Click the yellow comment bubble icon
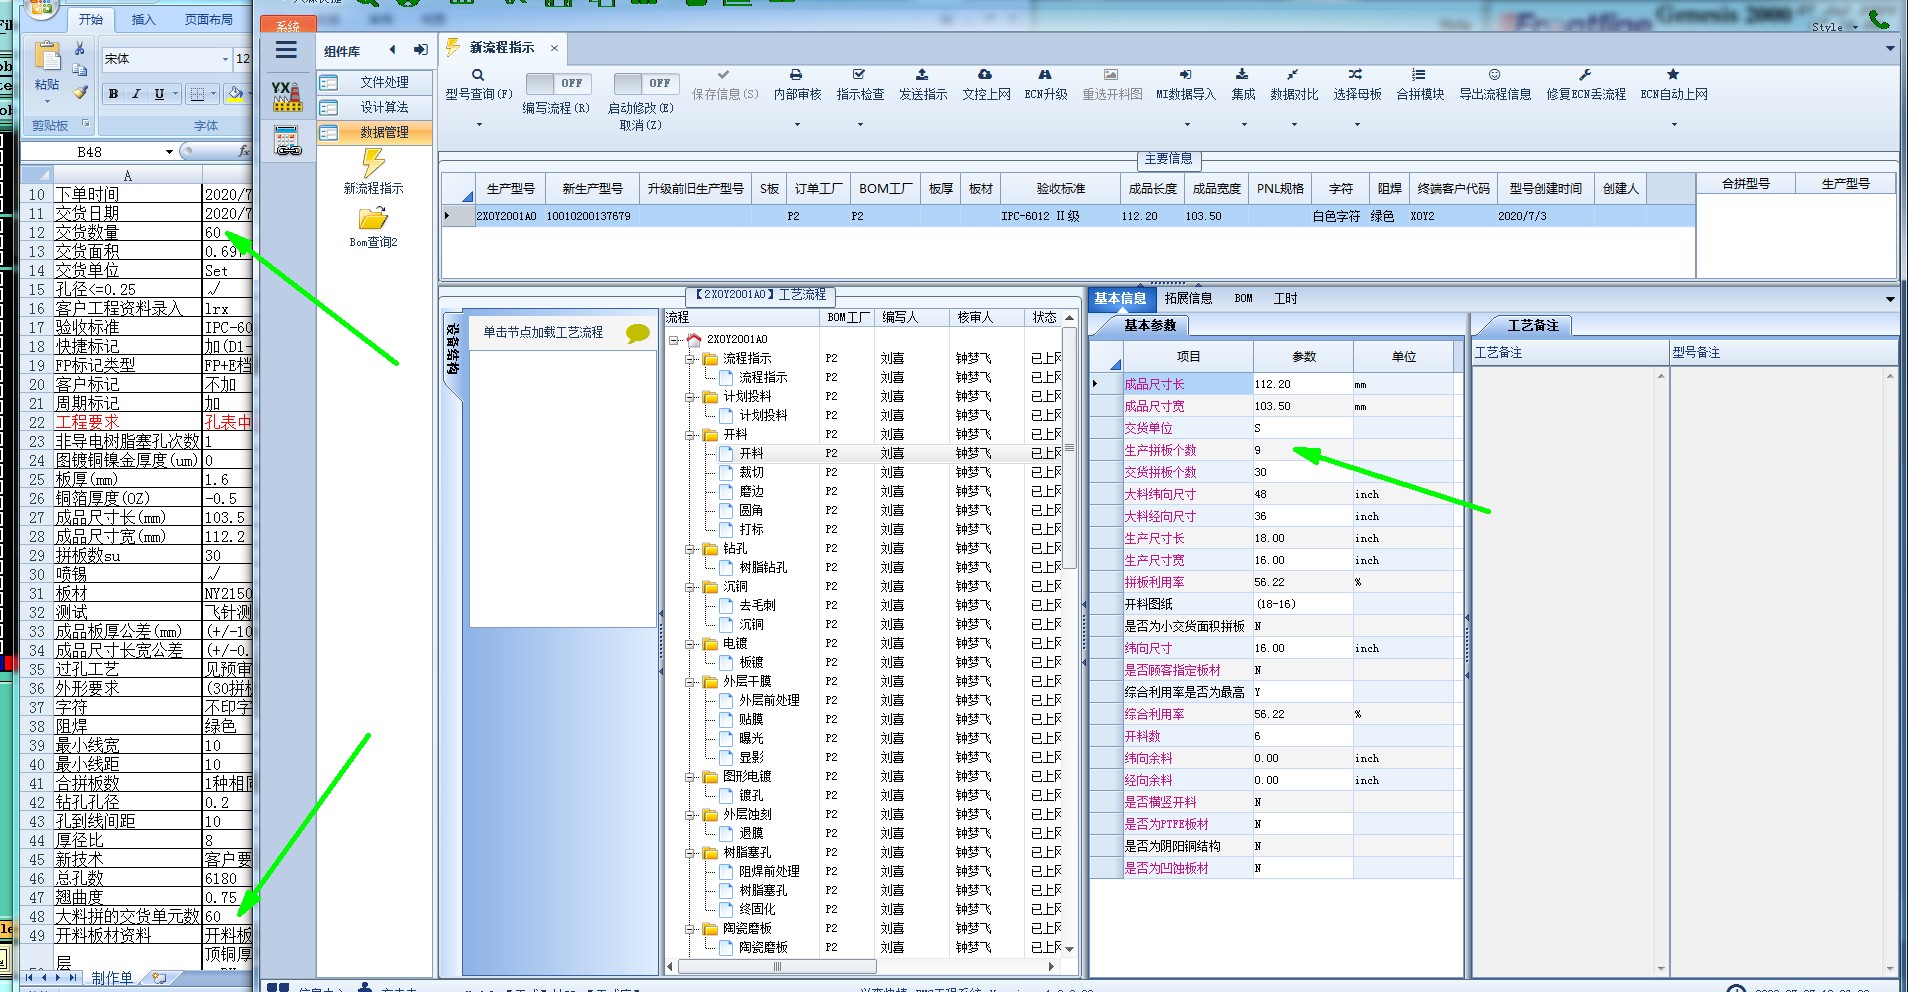1908x992 pixels. [637, 333]
